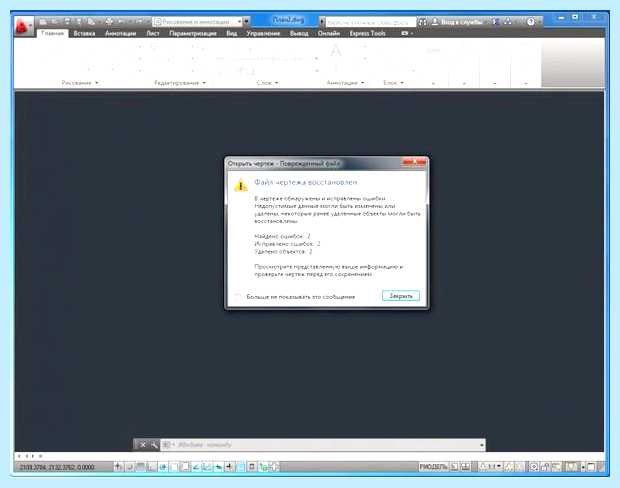620x488 pixels.
Task: Expand the Quick Access toolbar customize arrow
Action: click(246, 21)
